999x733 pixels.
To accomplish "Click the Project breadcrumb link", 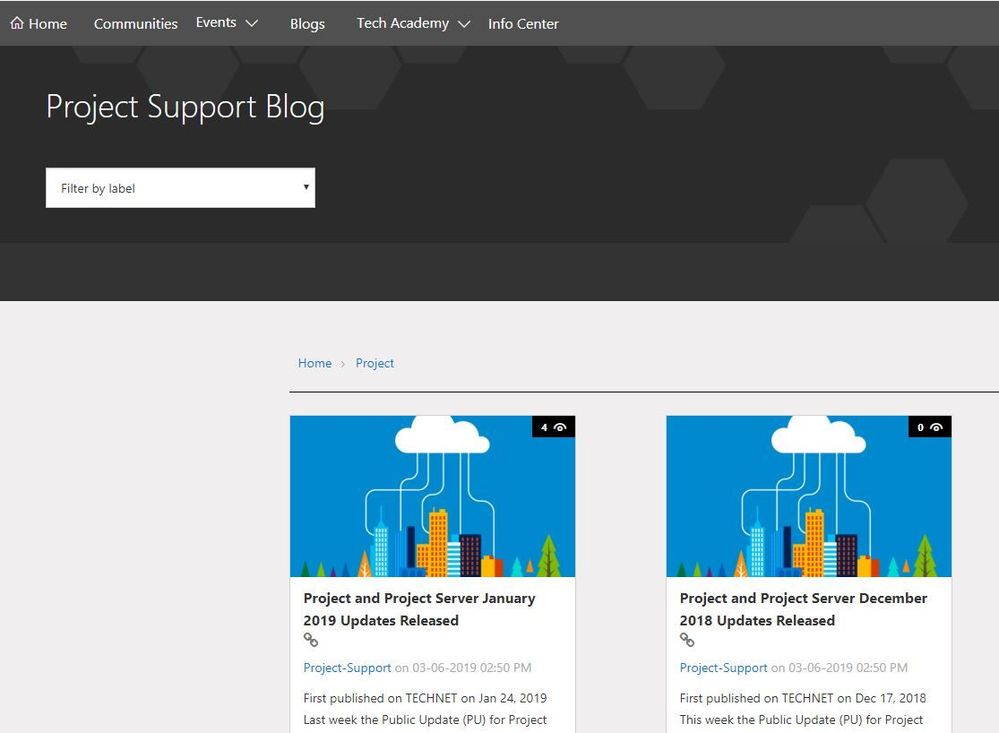I will pyautogui.click(x=375, y=363).
